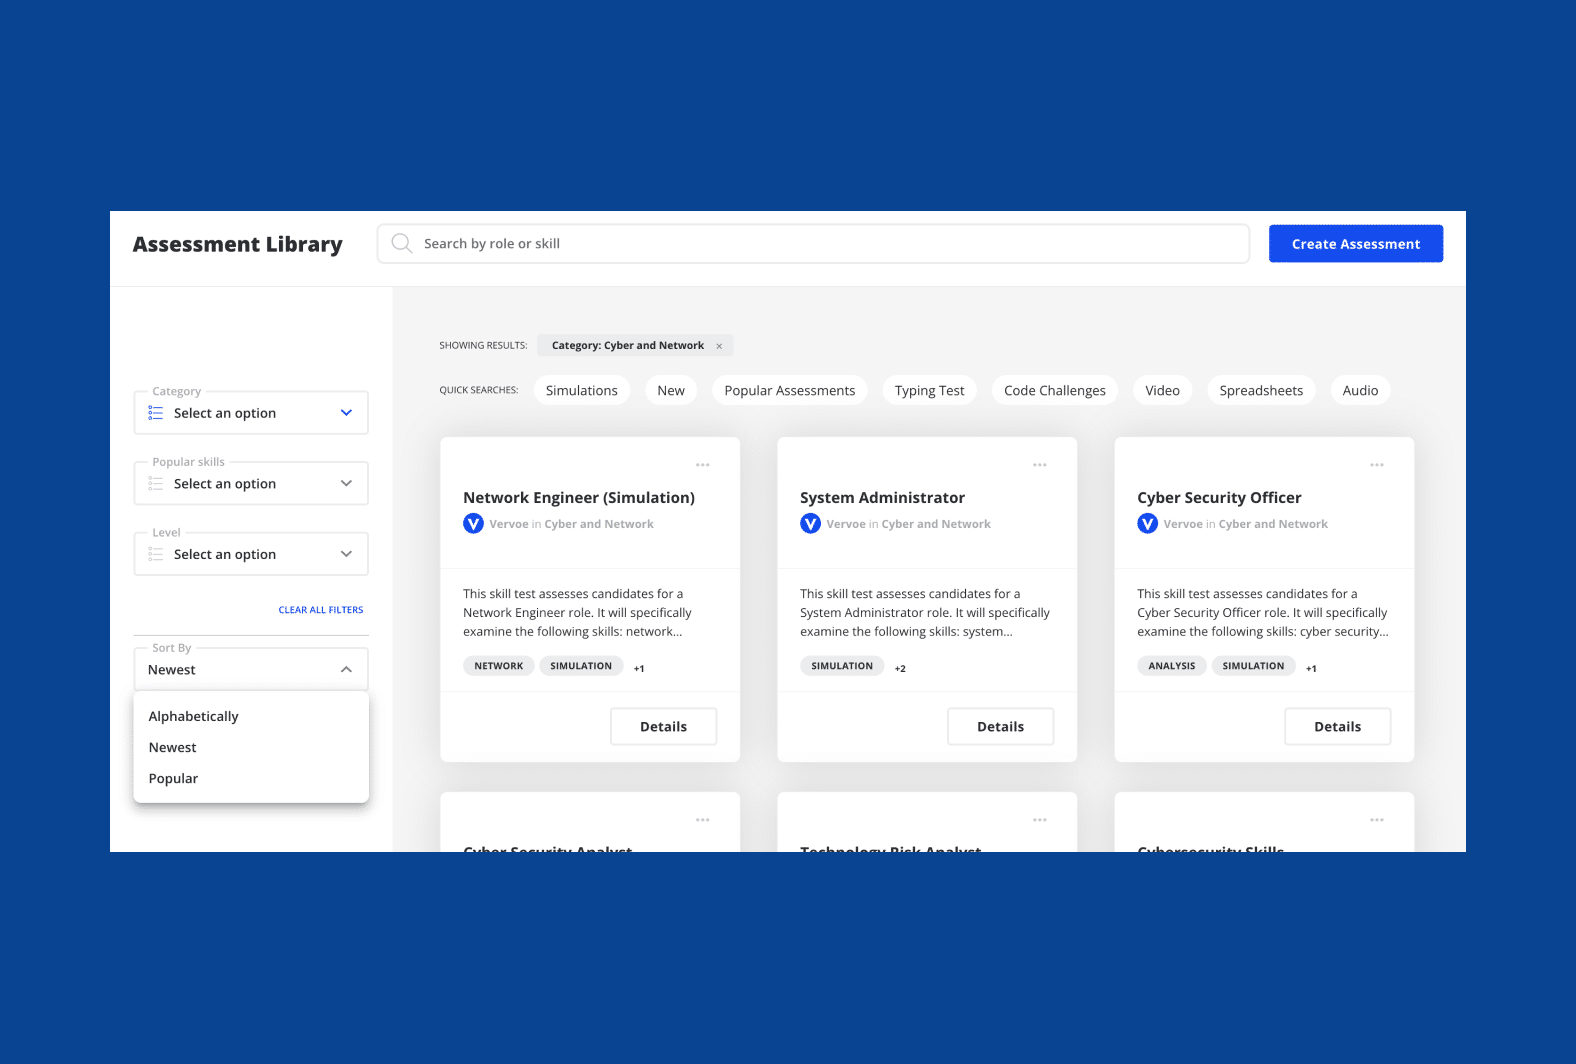
Task: Click SIMULATION tag on Cyber Security Officer card
Action: click(1253, 666)
